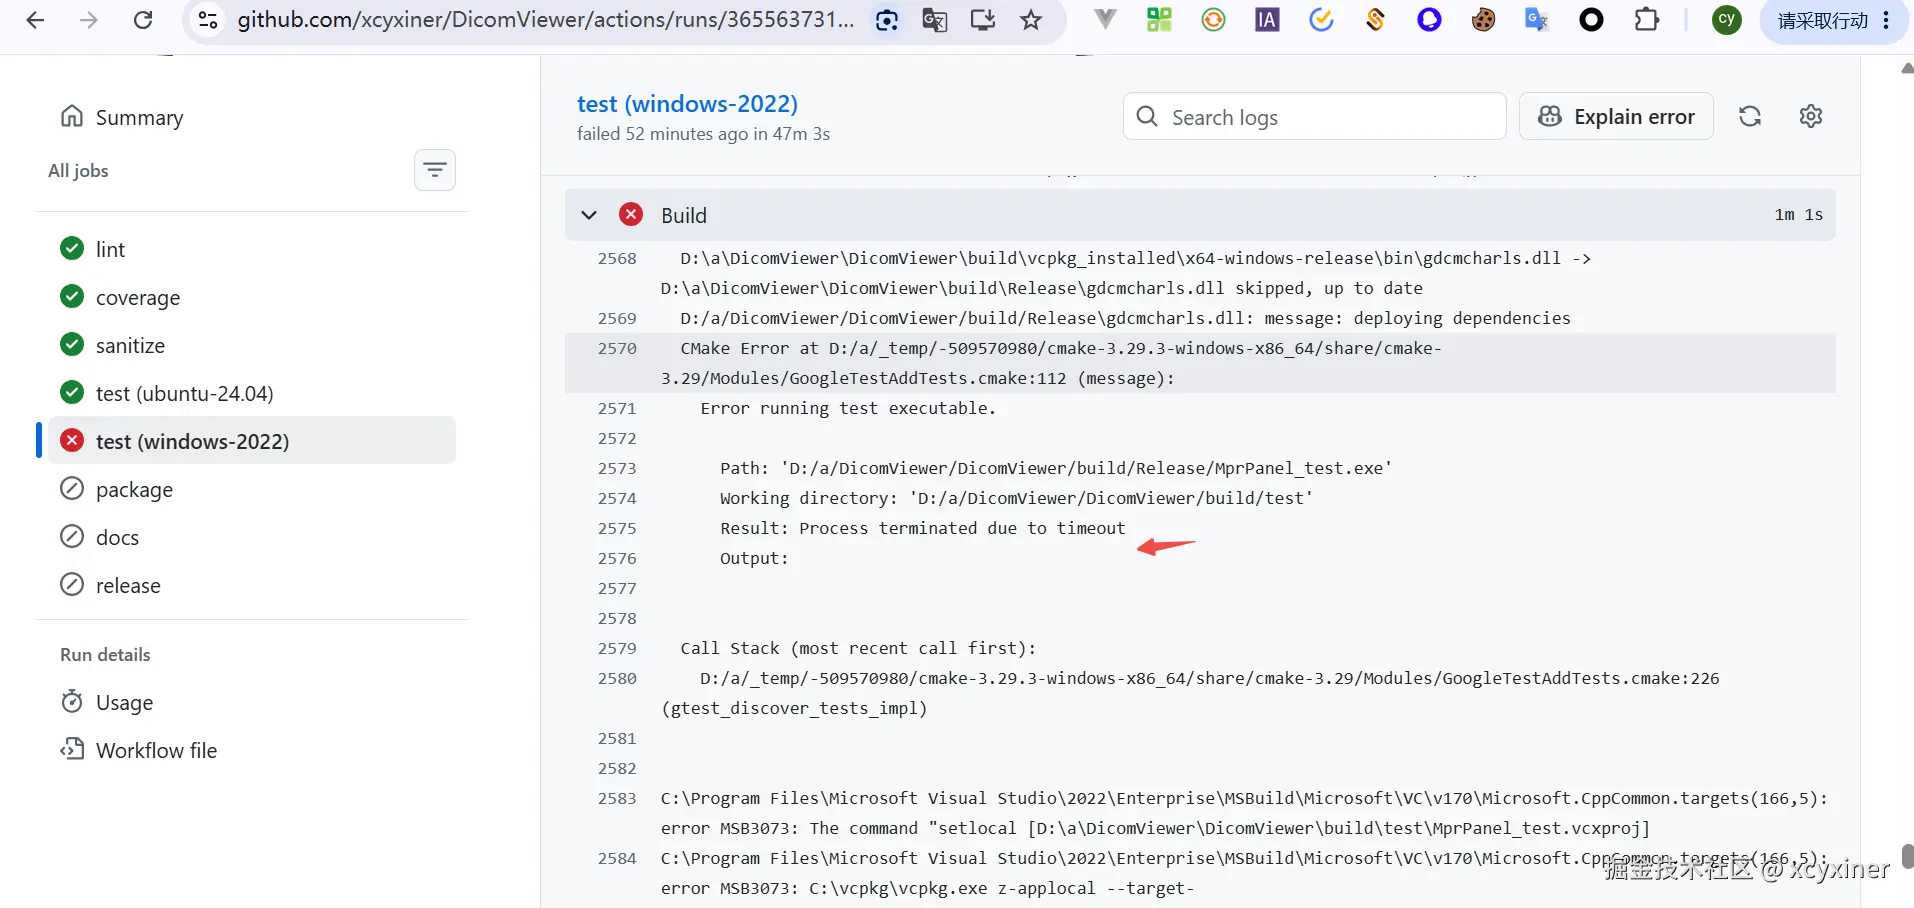
Task: Reload the page with the refresh icon
Action: 143,20
